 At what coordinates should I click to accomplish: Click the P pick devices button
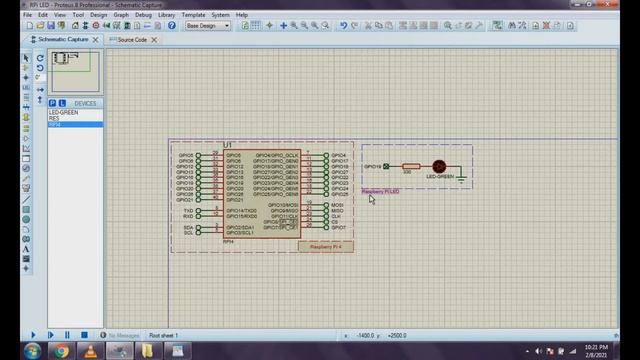click(x=52, y=103)
